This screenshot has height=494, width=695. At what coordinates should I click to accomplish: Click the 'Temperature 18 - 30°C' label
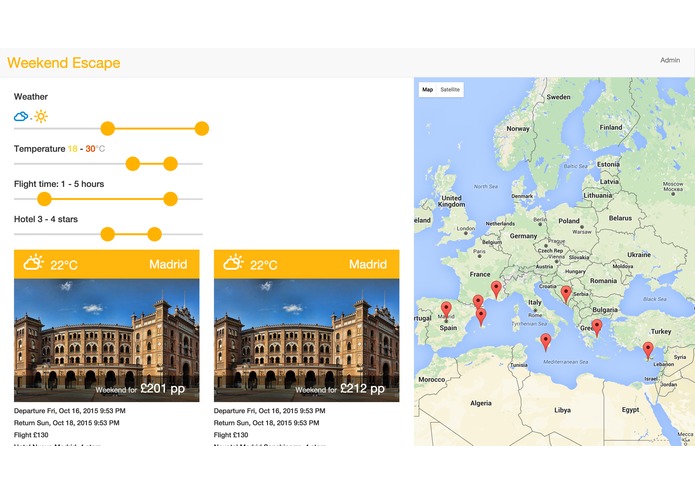pyautogui.click(x=59, y=149)
